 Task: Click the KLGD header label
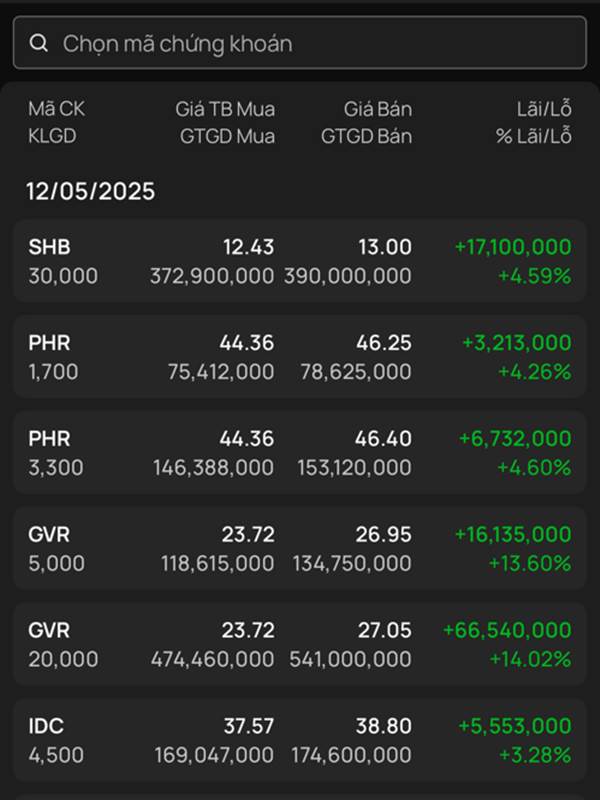(x=52, y=136)
